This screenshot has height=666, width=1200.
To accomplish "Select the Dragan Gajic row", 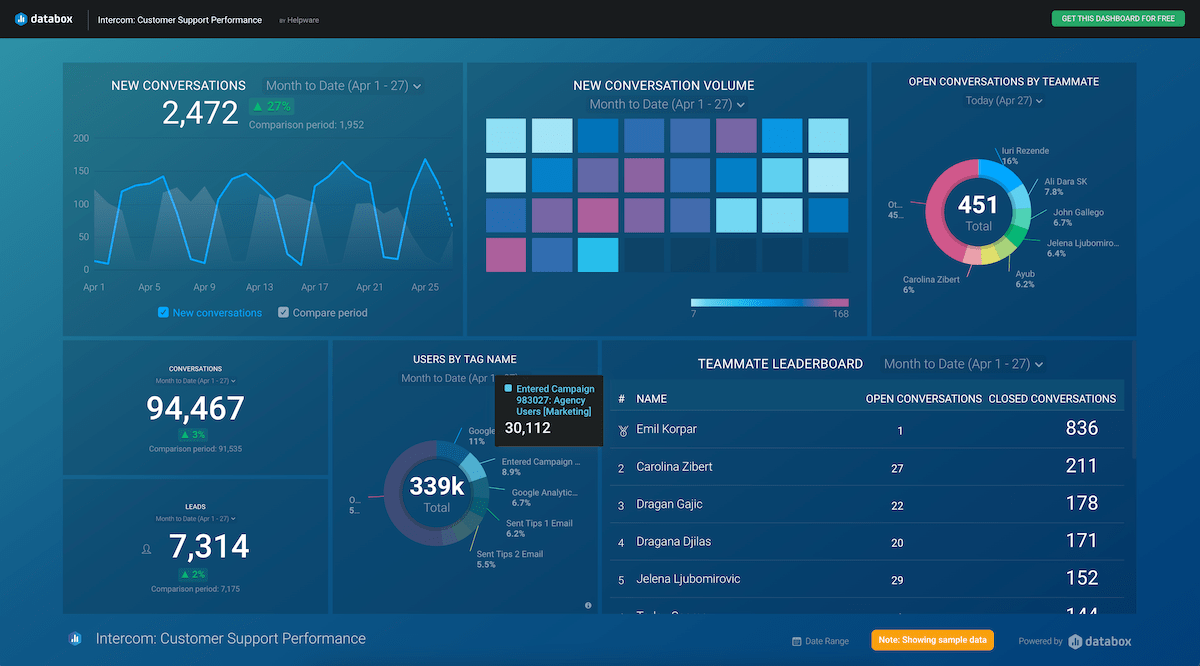I will coord(867,504).
